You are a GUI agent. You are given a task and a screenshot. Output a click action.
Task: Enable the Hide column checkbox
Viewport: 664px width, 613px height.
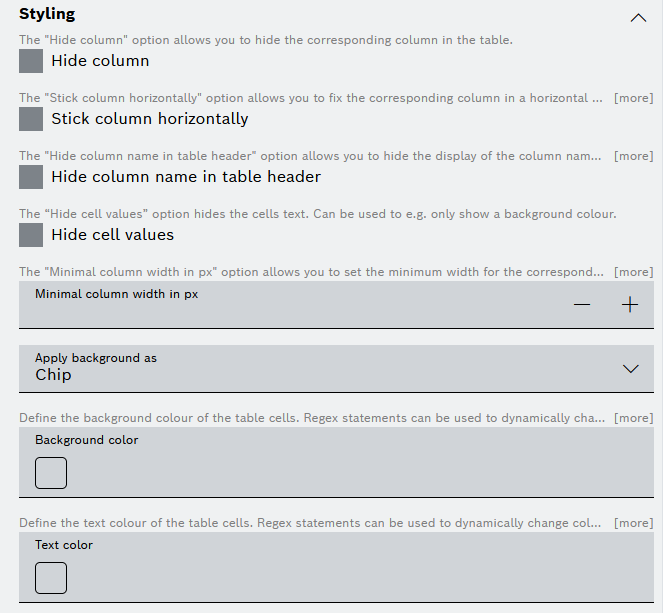click(x=31, y=61)
